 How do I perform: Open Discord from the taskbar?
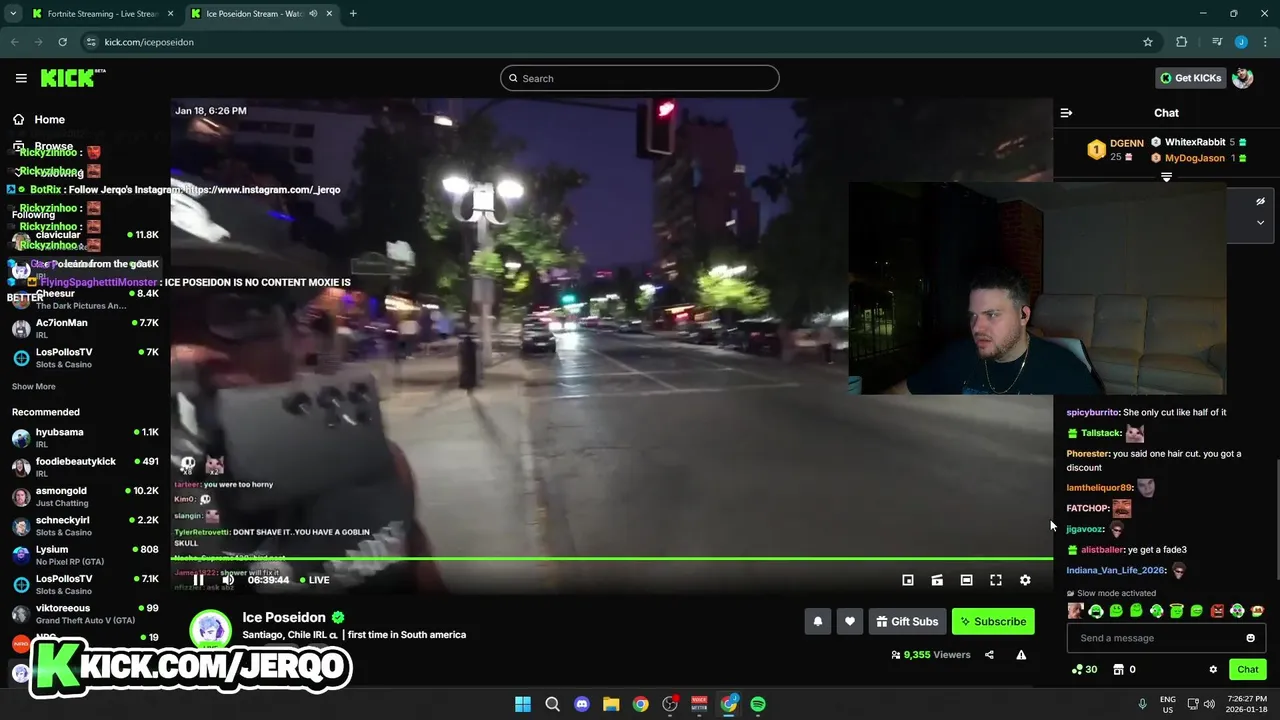coord(582,704)
